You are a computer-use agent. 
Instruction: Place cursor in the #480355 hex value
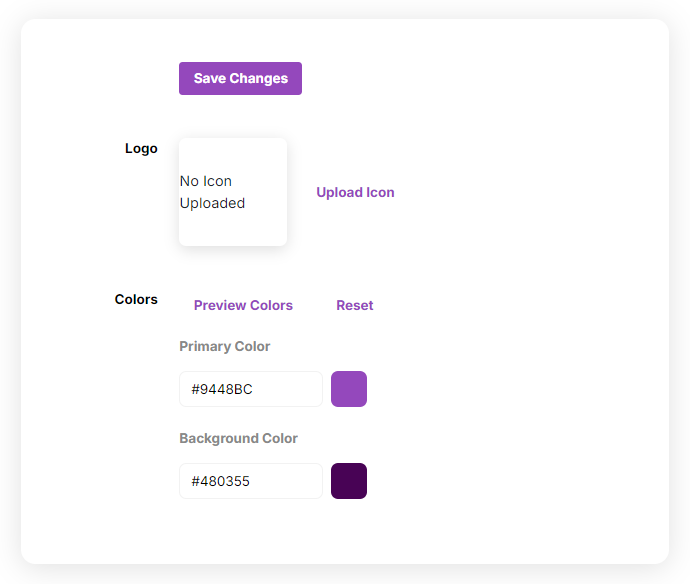click(x=221, y=481)
